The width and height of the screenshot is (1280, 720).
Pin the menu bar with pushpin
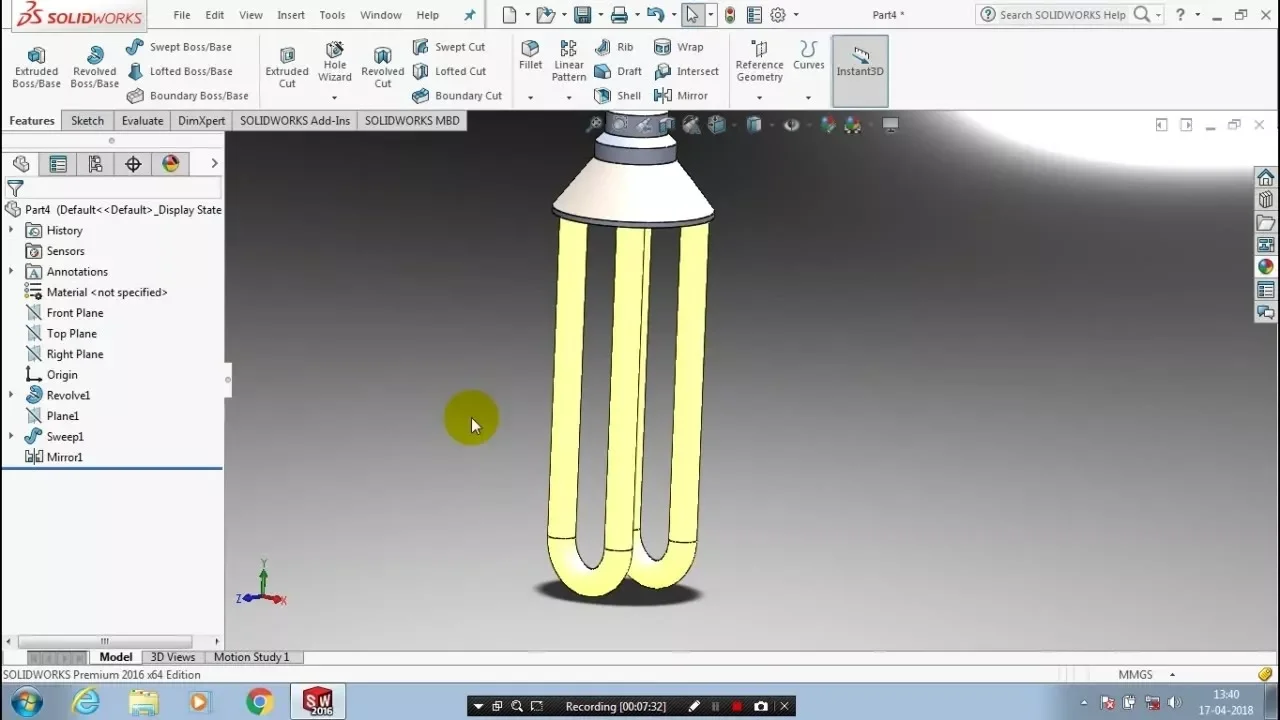(470, 15)
